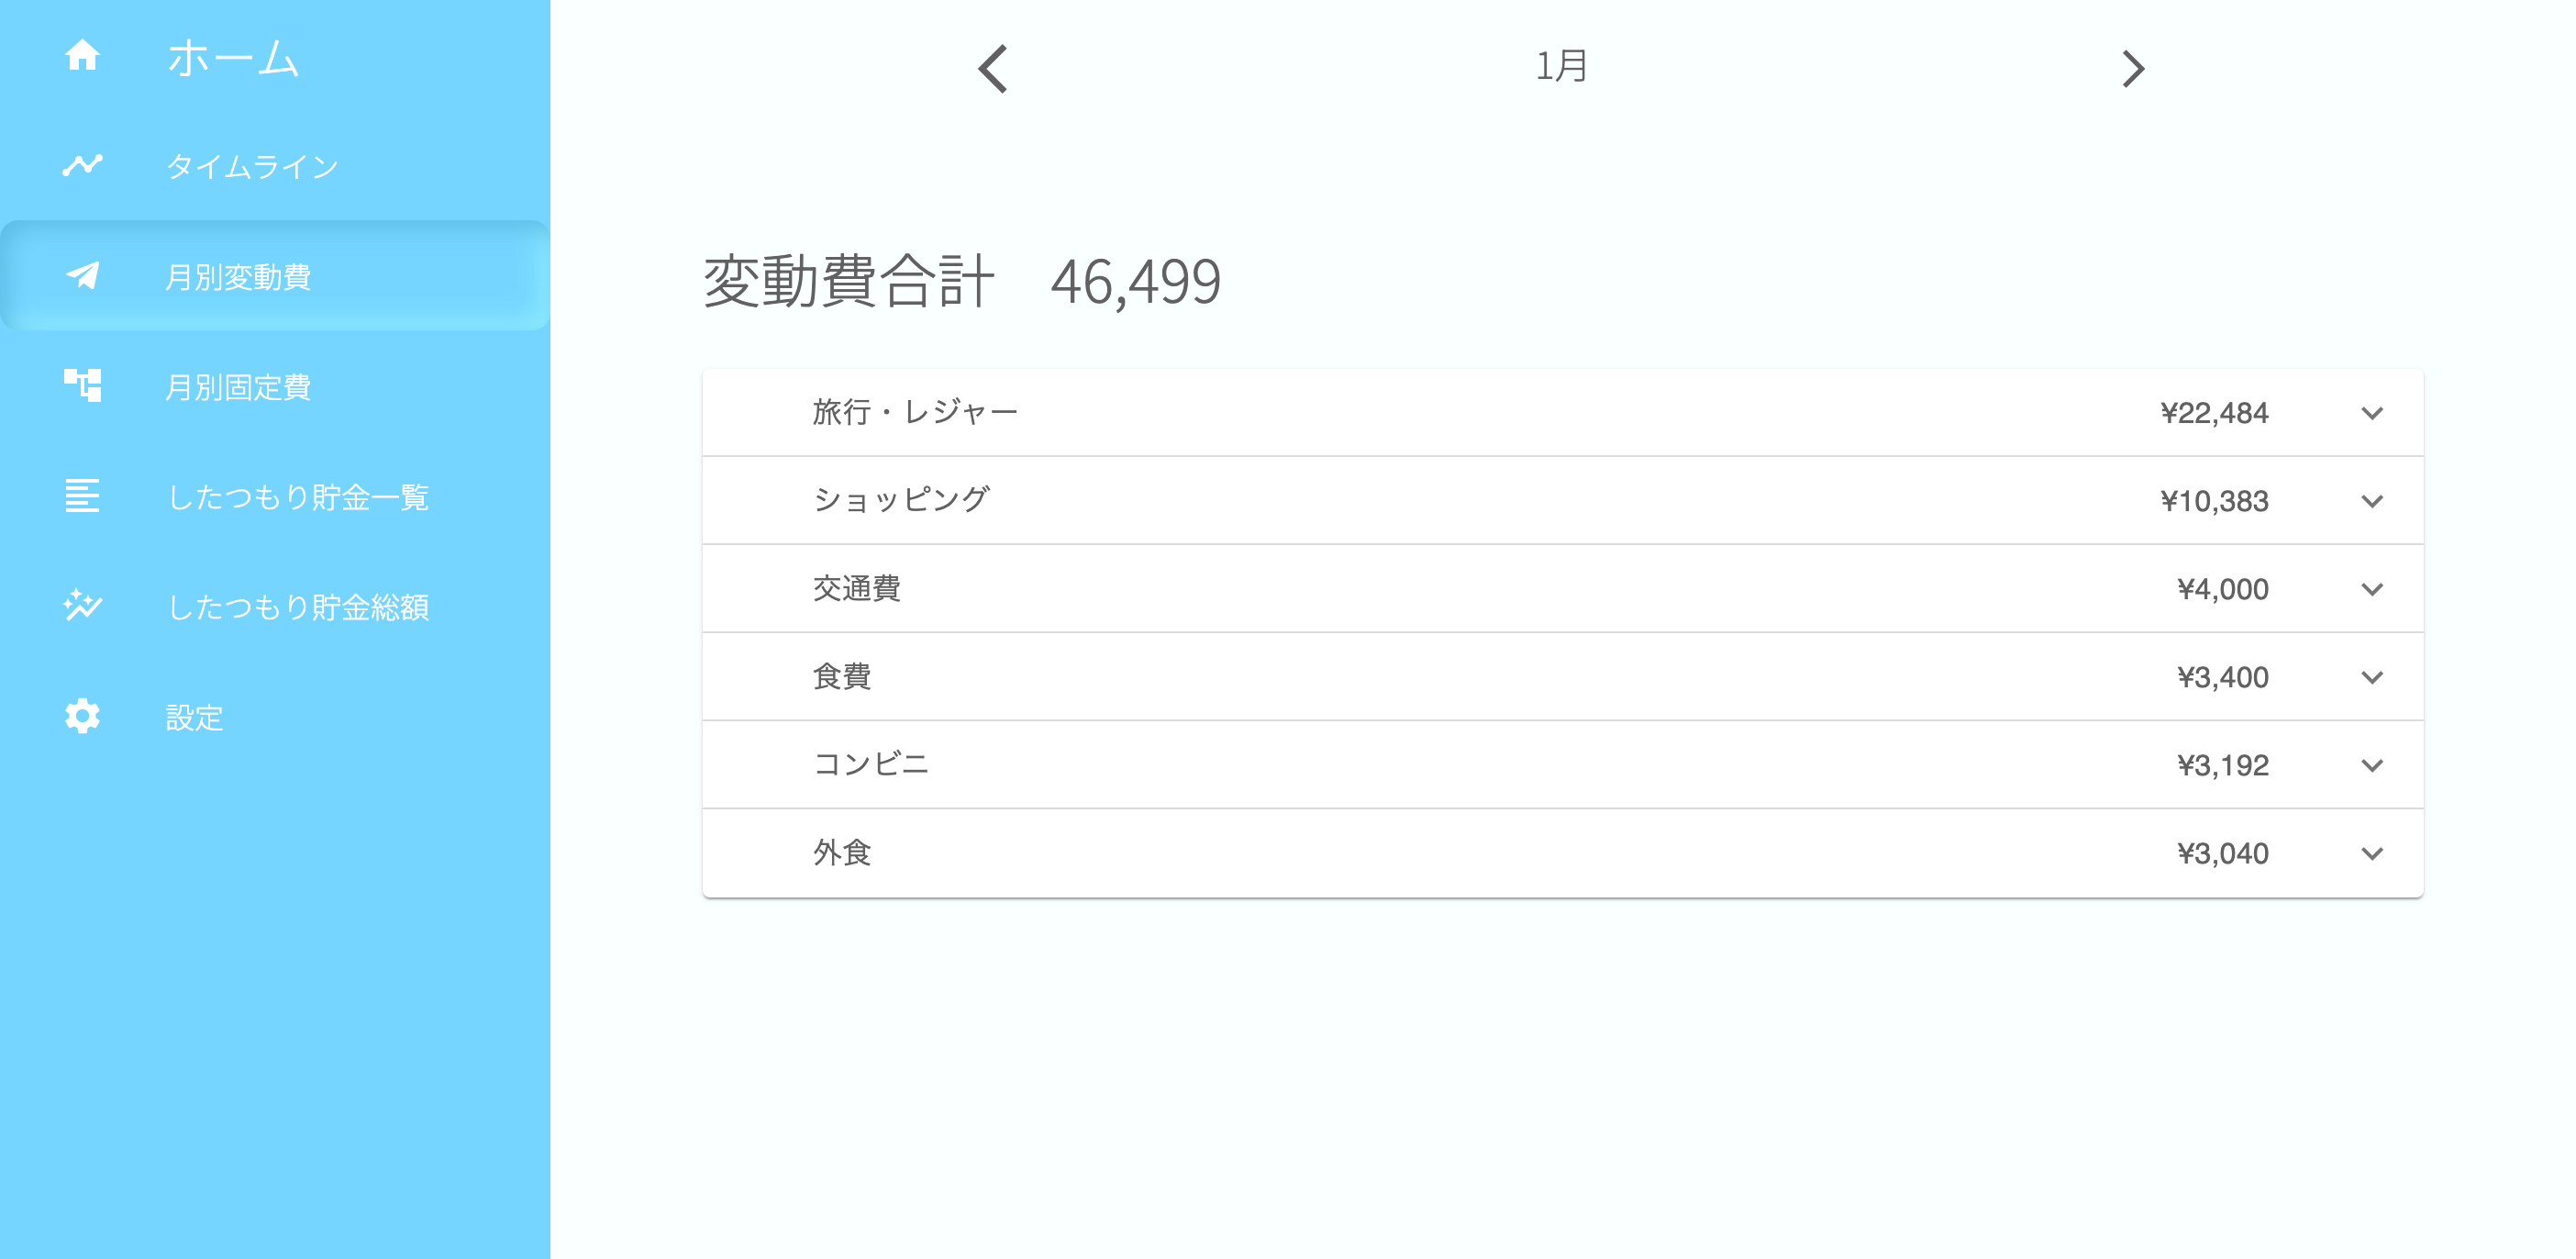
Task: Select 月別固定費 from the sidebar menu
Action: 240,388
